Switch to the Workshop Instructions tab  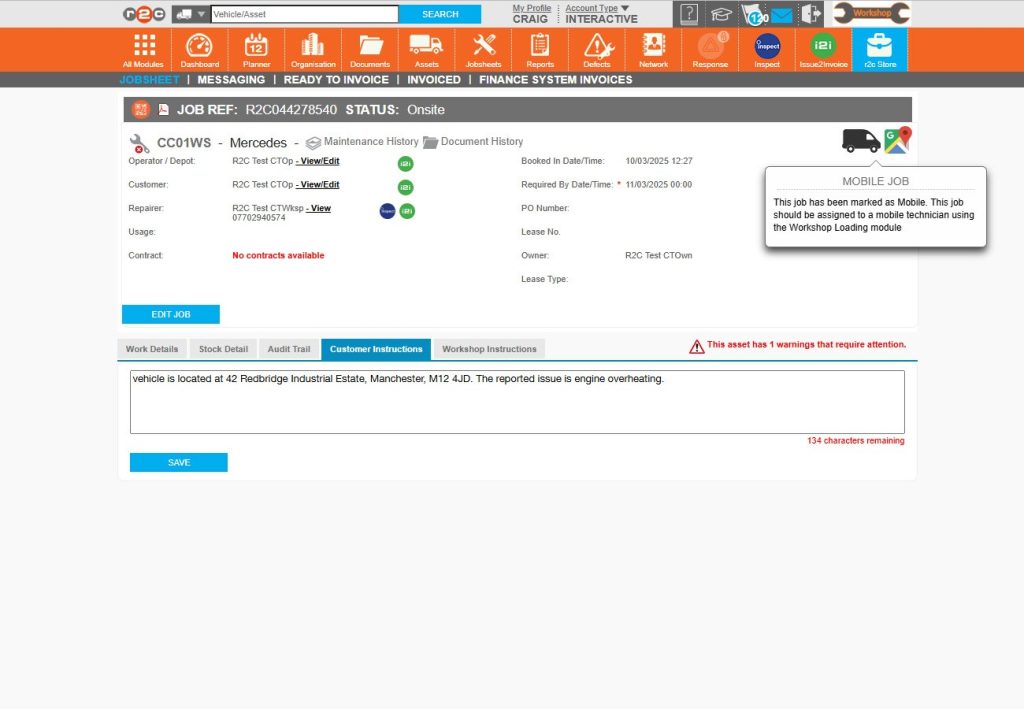coord(489,349)
